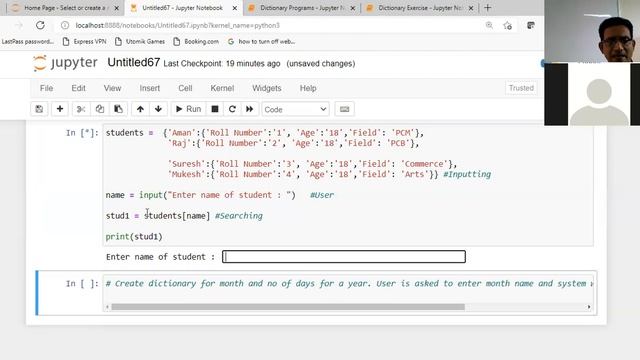The height and width of the screenshot is (360, 640).
Task: Open the Edit menu
Action: pos(78,88)
